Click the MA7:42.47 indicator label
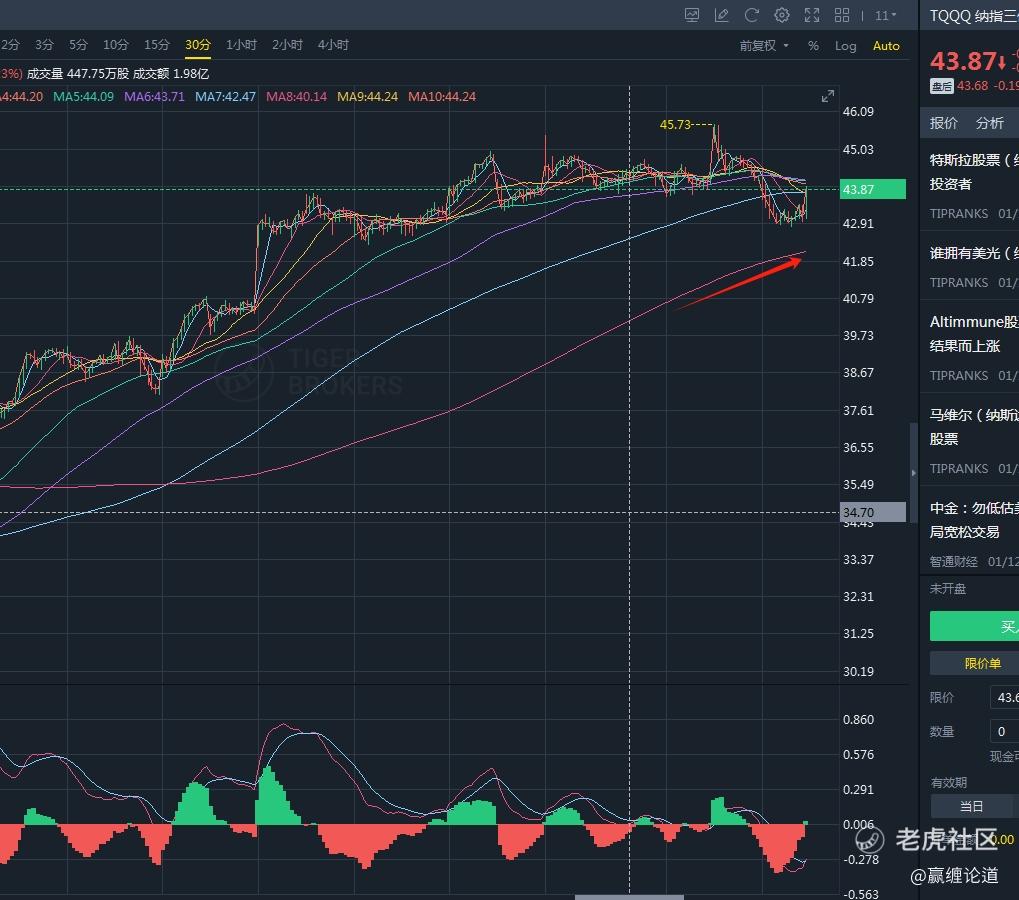Screen dimensions: 1019x900 [x=226, y=96]
